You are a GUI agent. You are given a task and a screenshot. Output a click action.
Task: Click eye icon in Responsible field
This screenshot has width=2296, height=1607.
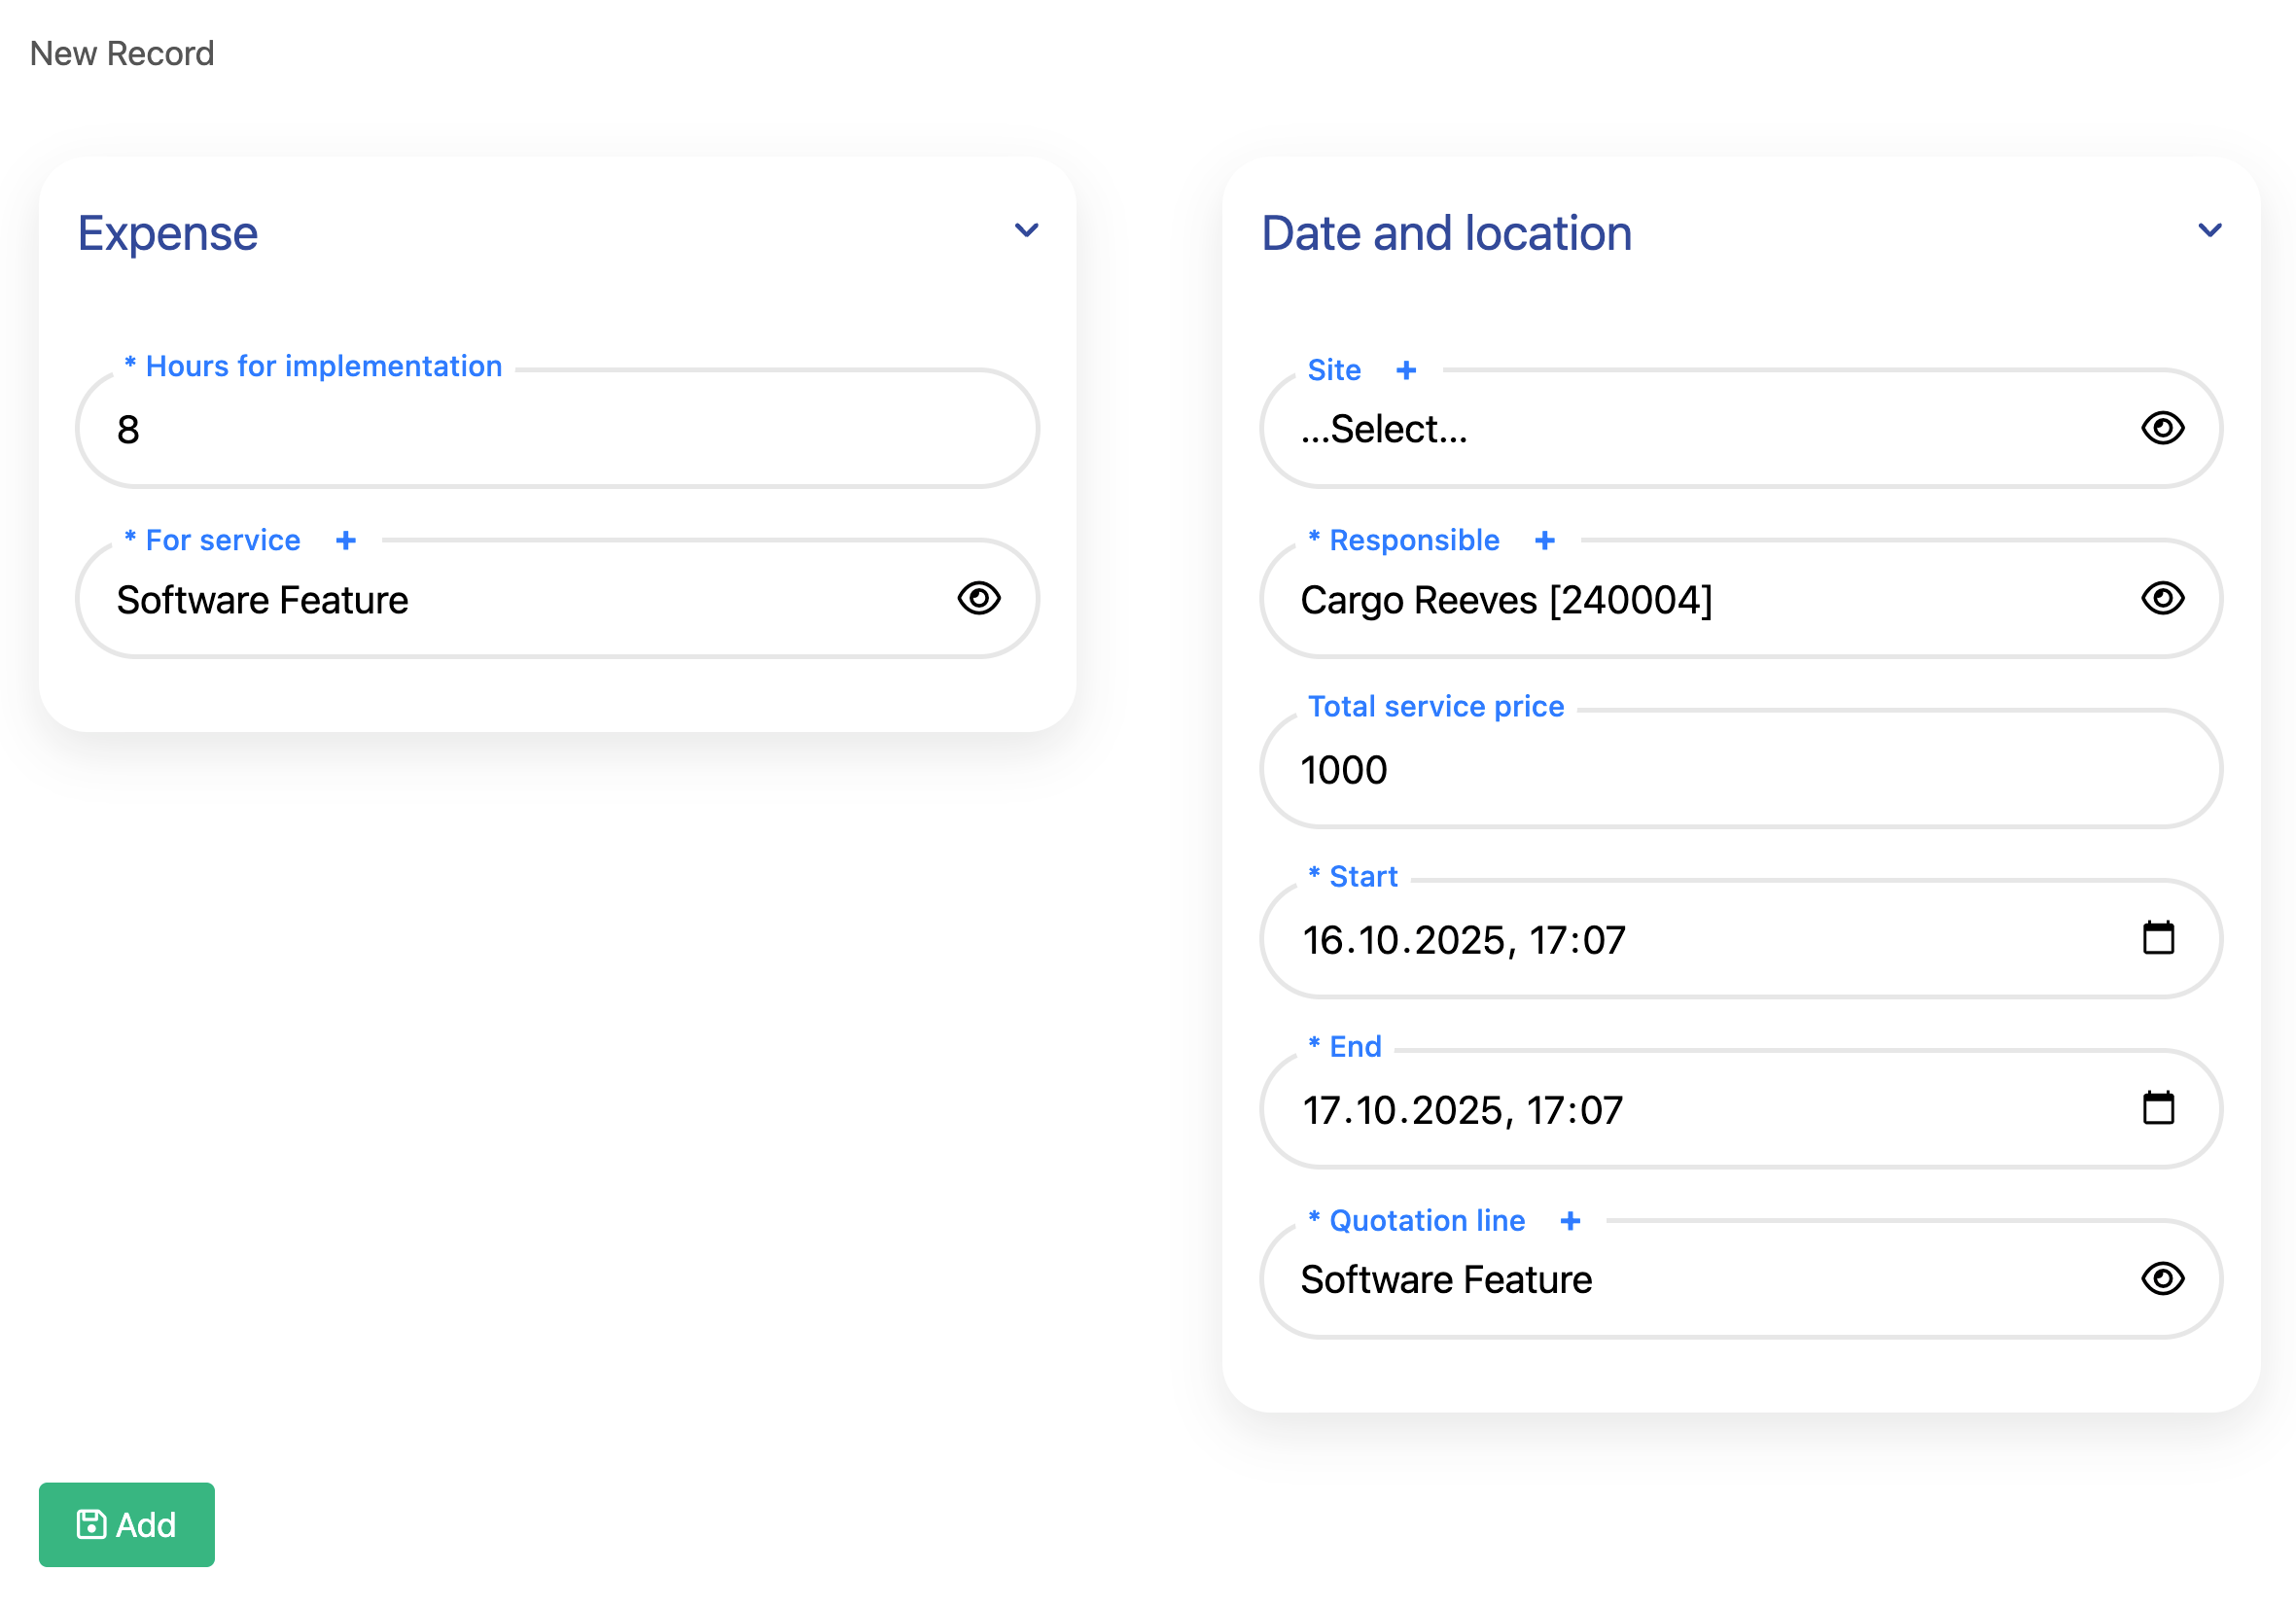click(2162, 599)
